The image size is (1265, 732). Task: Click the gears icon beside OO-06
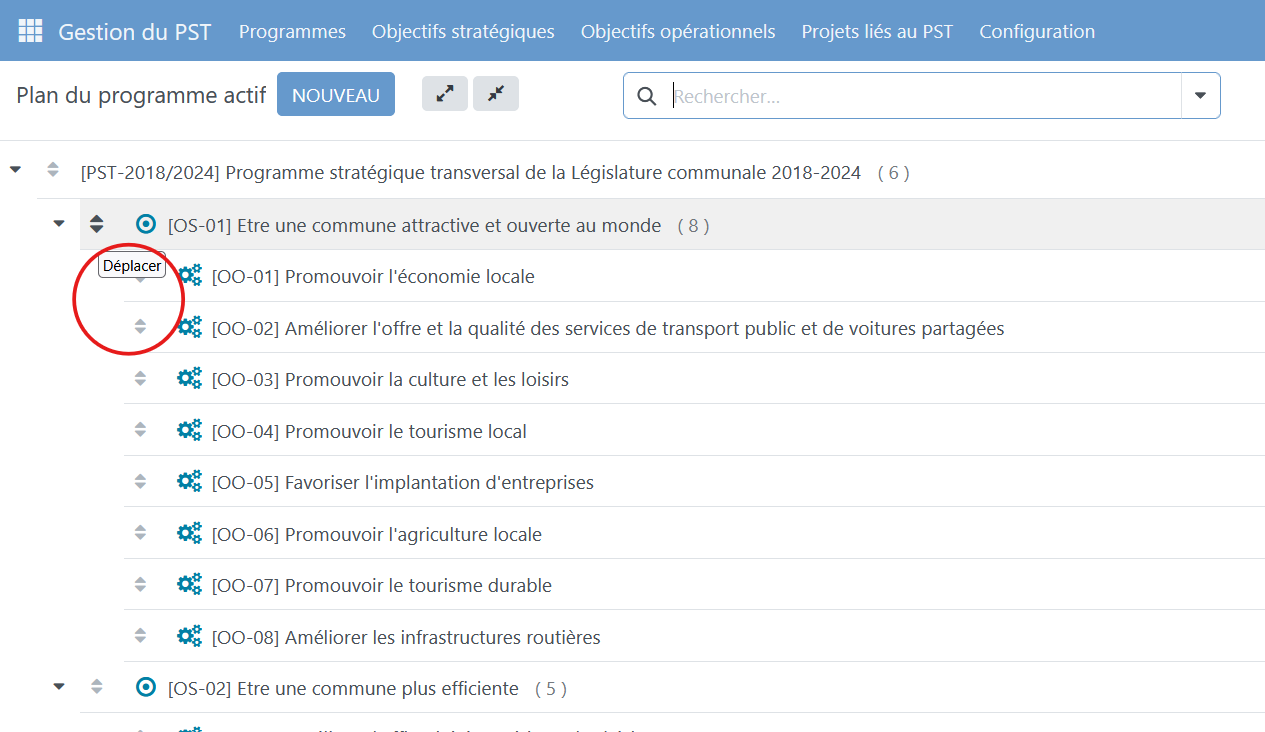[189, 534]
